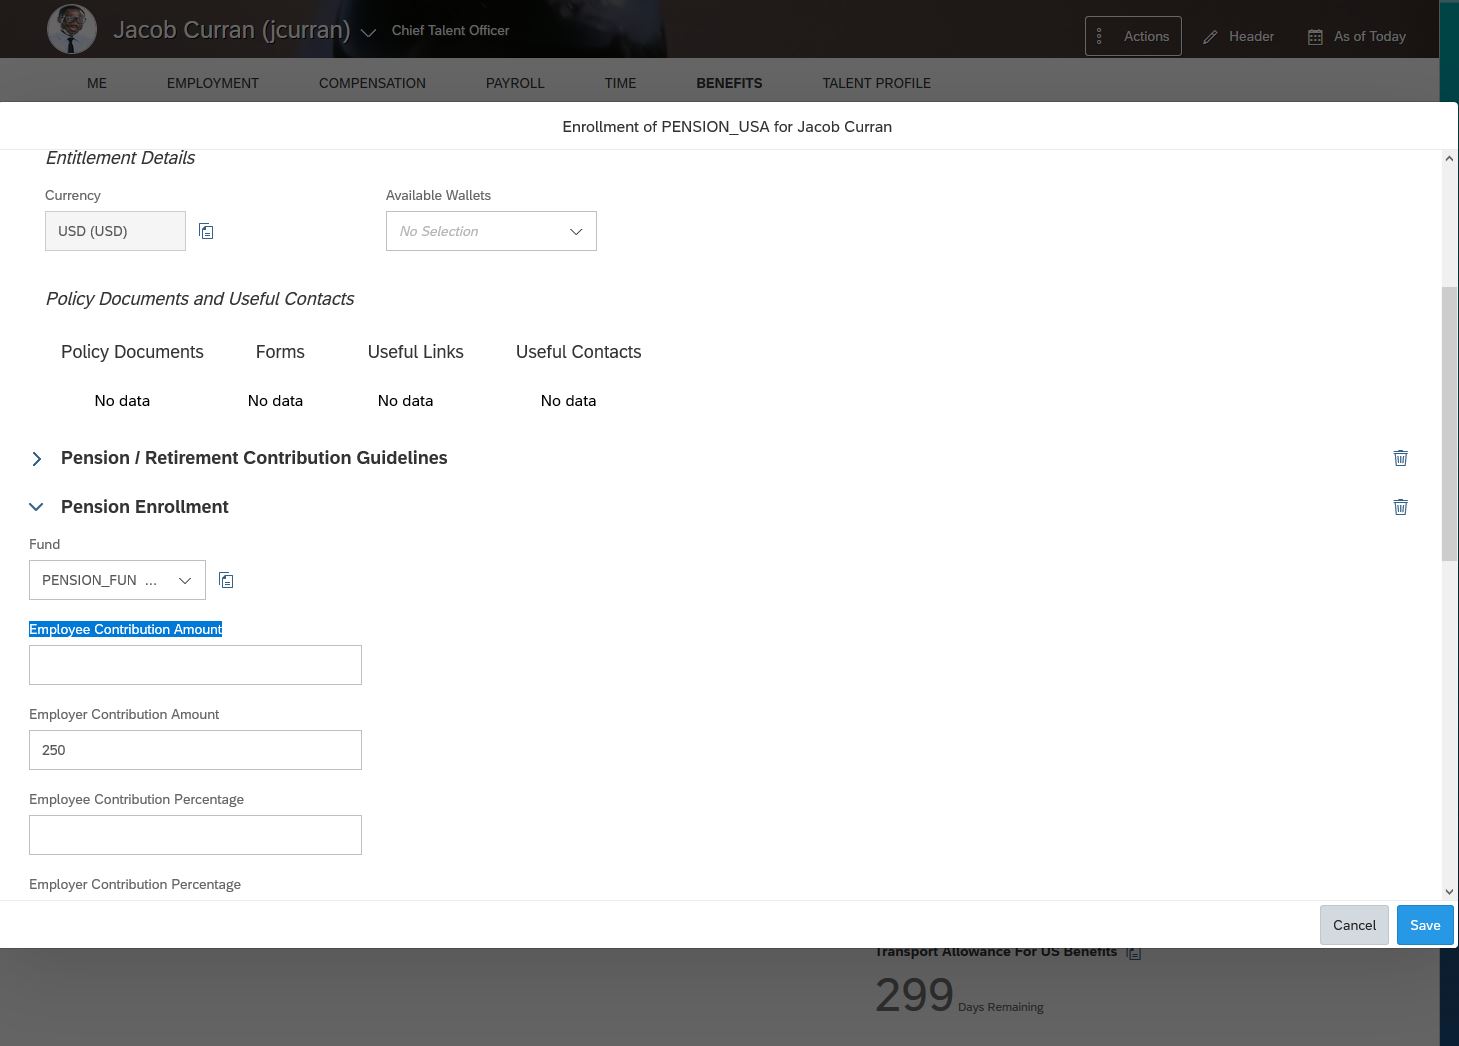Viewport: 1459px width, 1046px height.
Task: Select the Useful Links tab
Action: [415, 352]
